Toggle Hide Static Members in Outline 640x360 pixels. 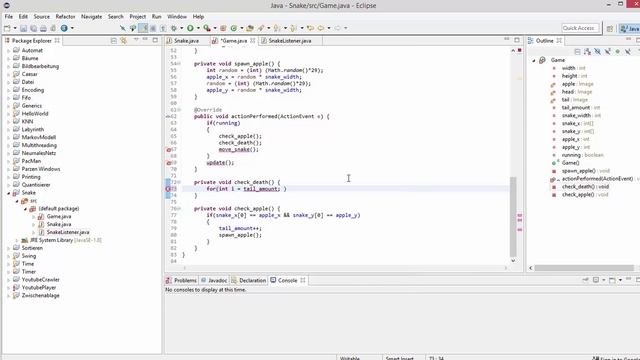[x=608, y=52]
